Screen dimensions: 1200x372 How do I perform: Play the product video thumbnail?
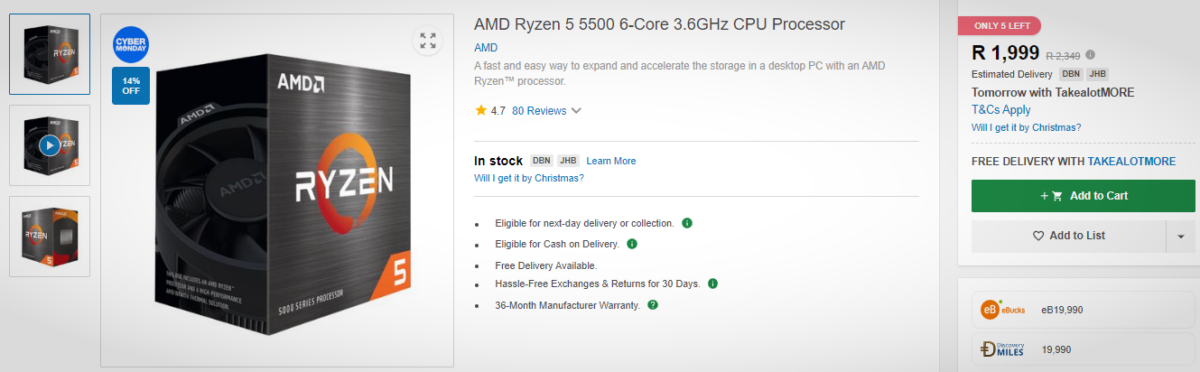pyautogui.click(x=49, y=145)
